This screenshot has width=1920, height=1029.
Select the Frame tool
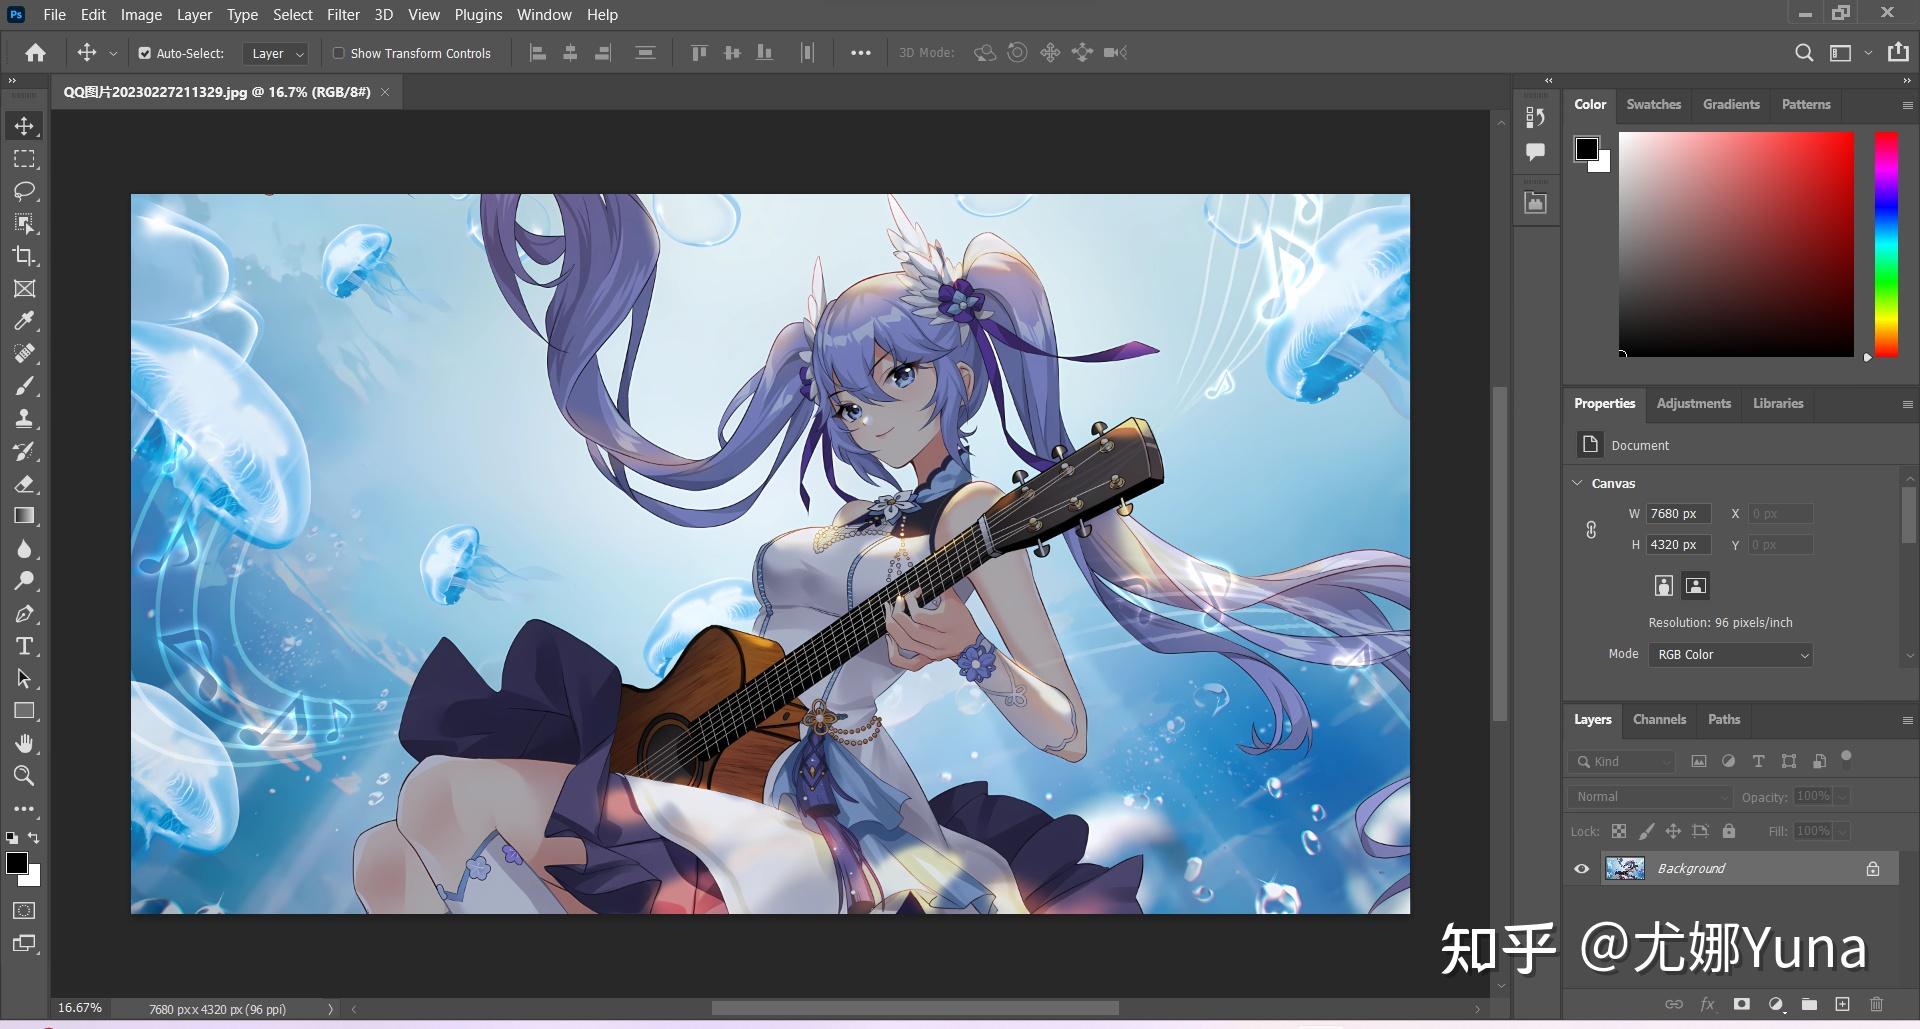click(x=24, y=289)
